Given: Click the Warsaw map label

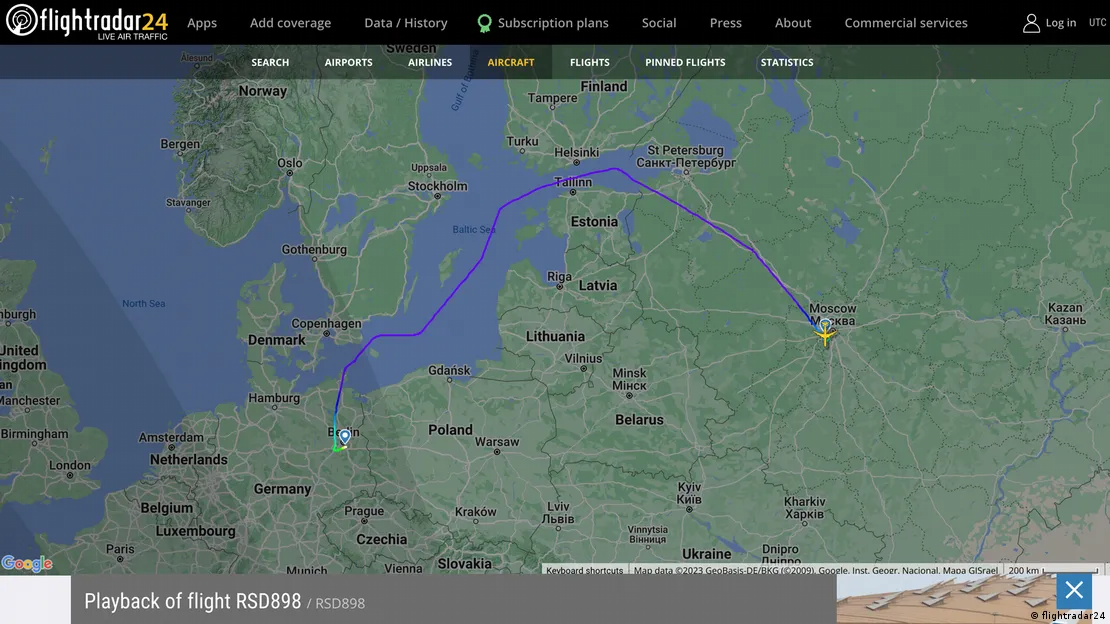Looking at the screenshot, I should [497, 443].
